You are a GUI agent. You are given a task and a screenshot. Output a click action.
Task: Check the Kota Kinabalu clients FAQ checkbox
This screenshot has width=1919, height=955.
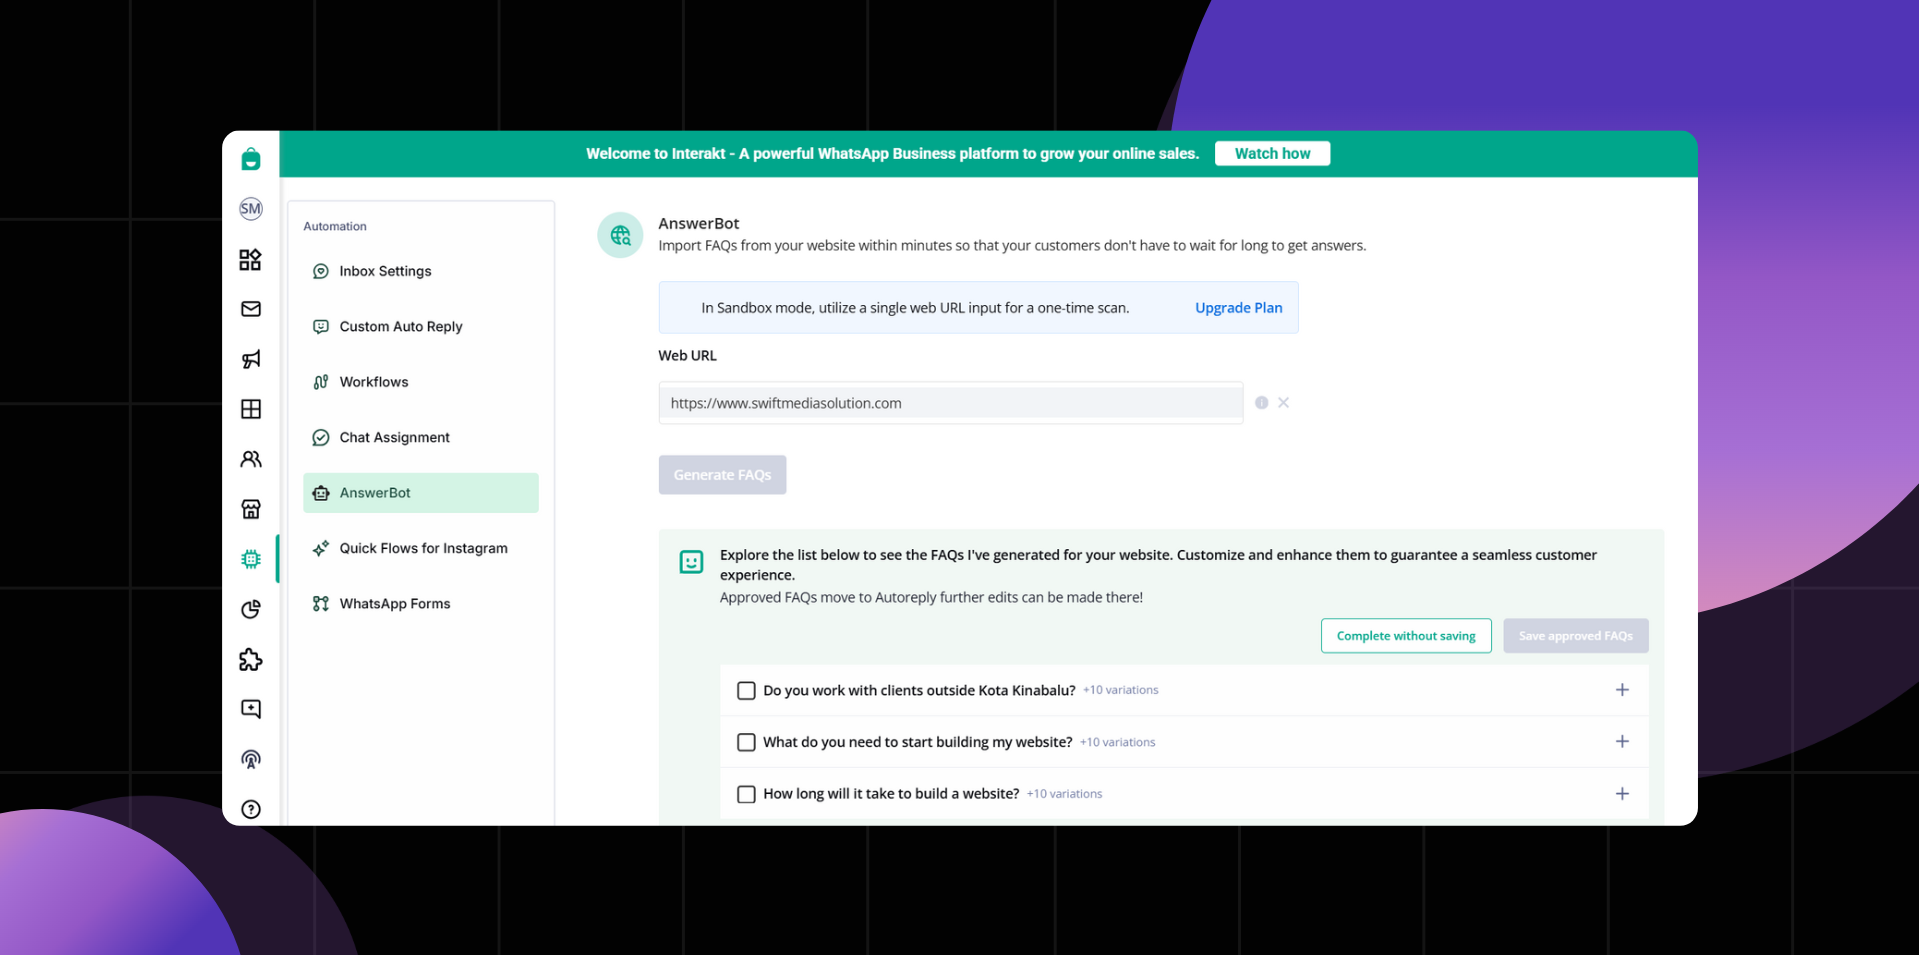[746, 691]
